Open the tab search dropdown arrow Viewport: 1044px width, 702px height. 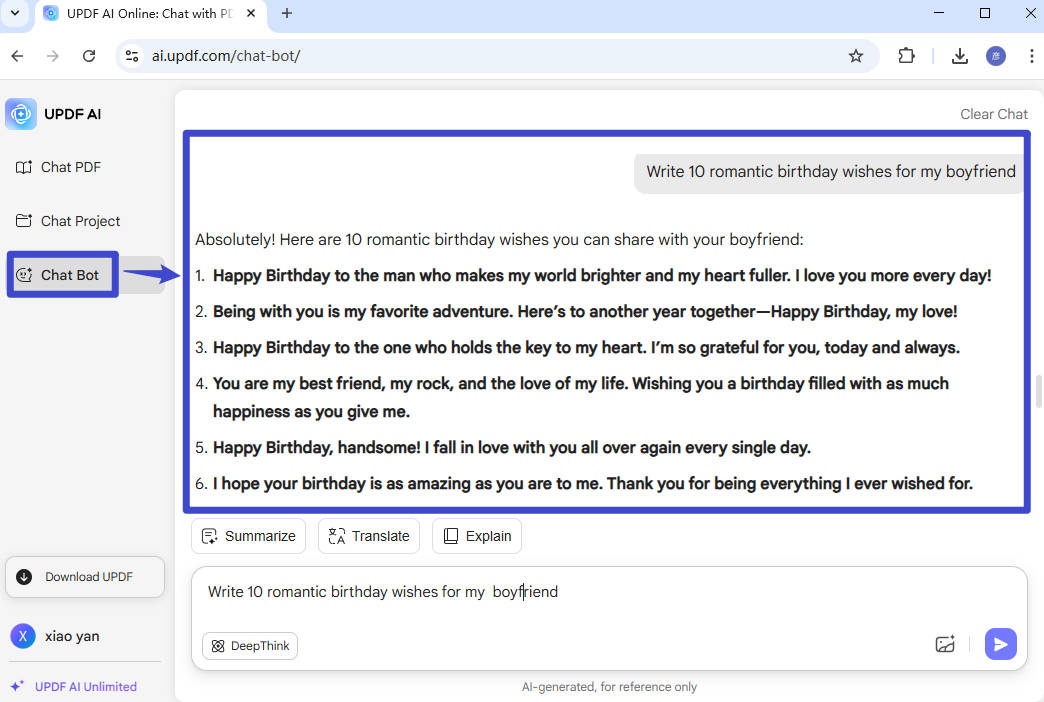[15, 13]
